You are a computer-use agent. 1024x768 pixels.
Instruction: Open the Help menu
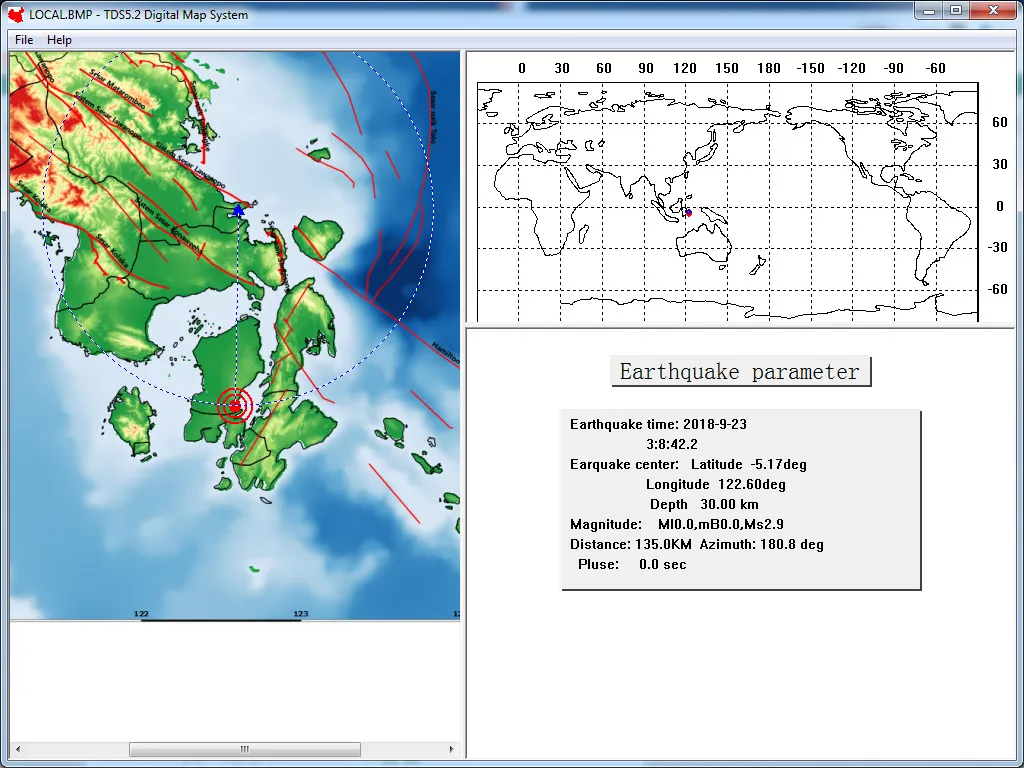[59, 40]
